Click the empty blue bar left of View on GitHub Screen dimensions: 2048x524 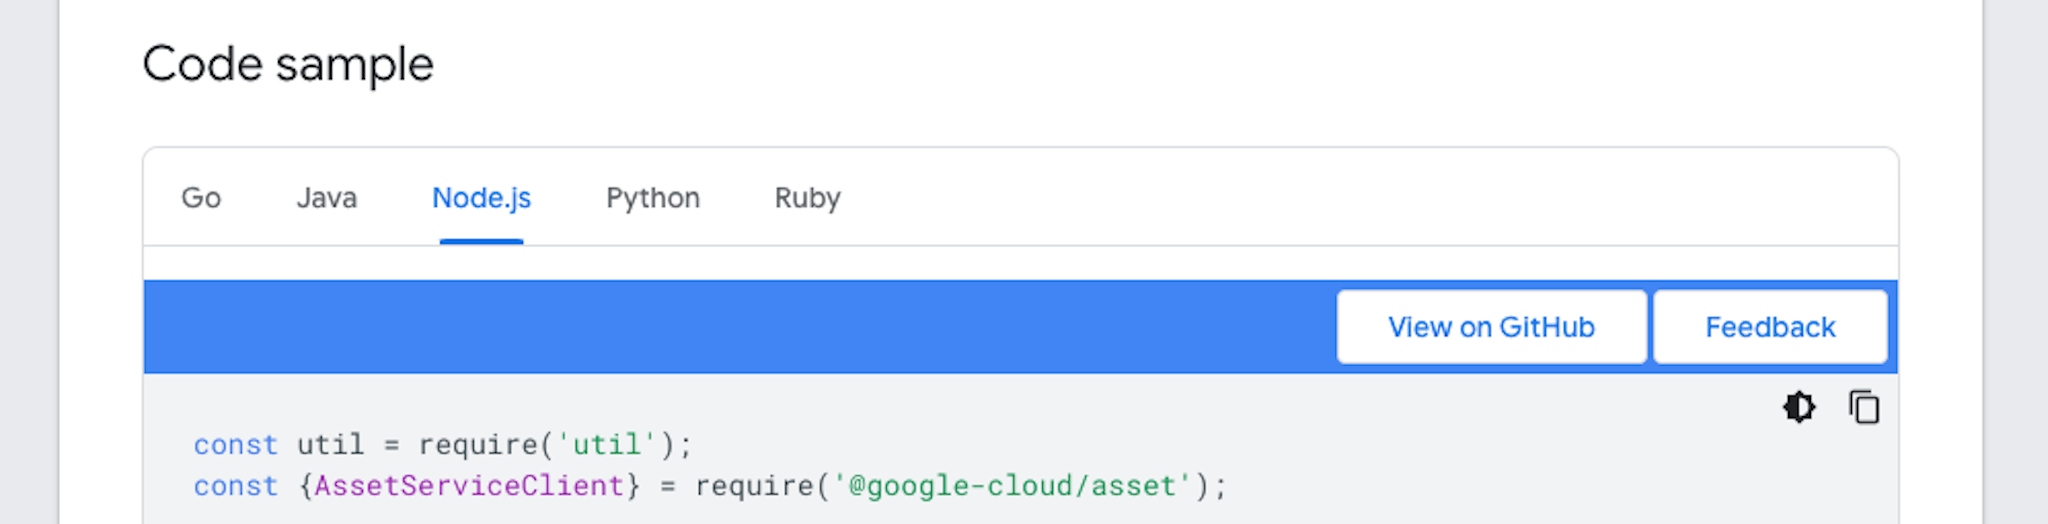(x=740, y=327)
